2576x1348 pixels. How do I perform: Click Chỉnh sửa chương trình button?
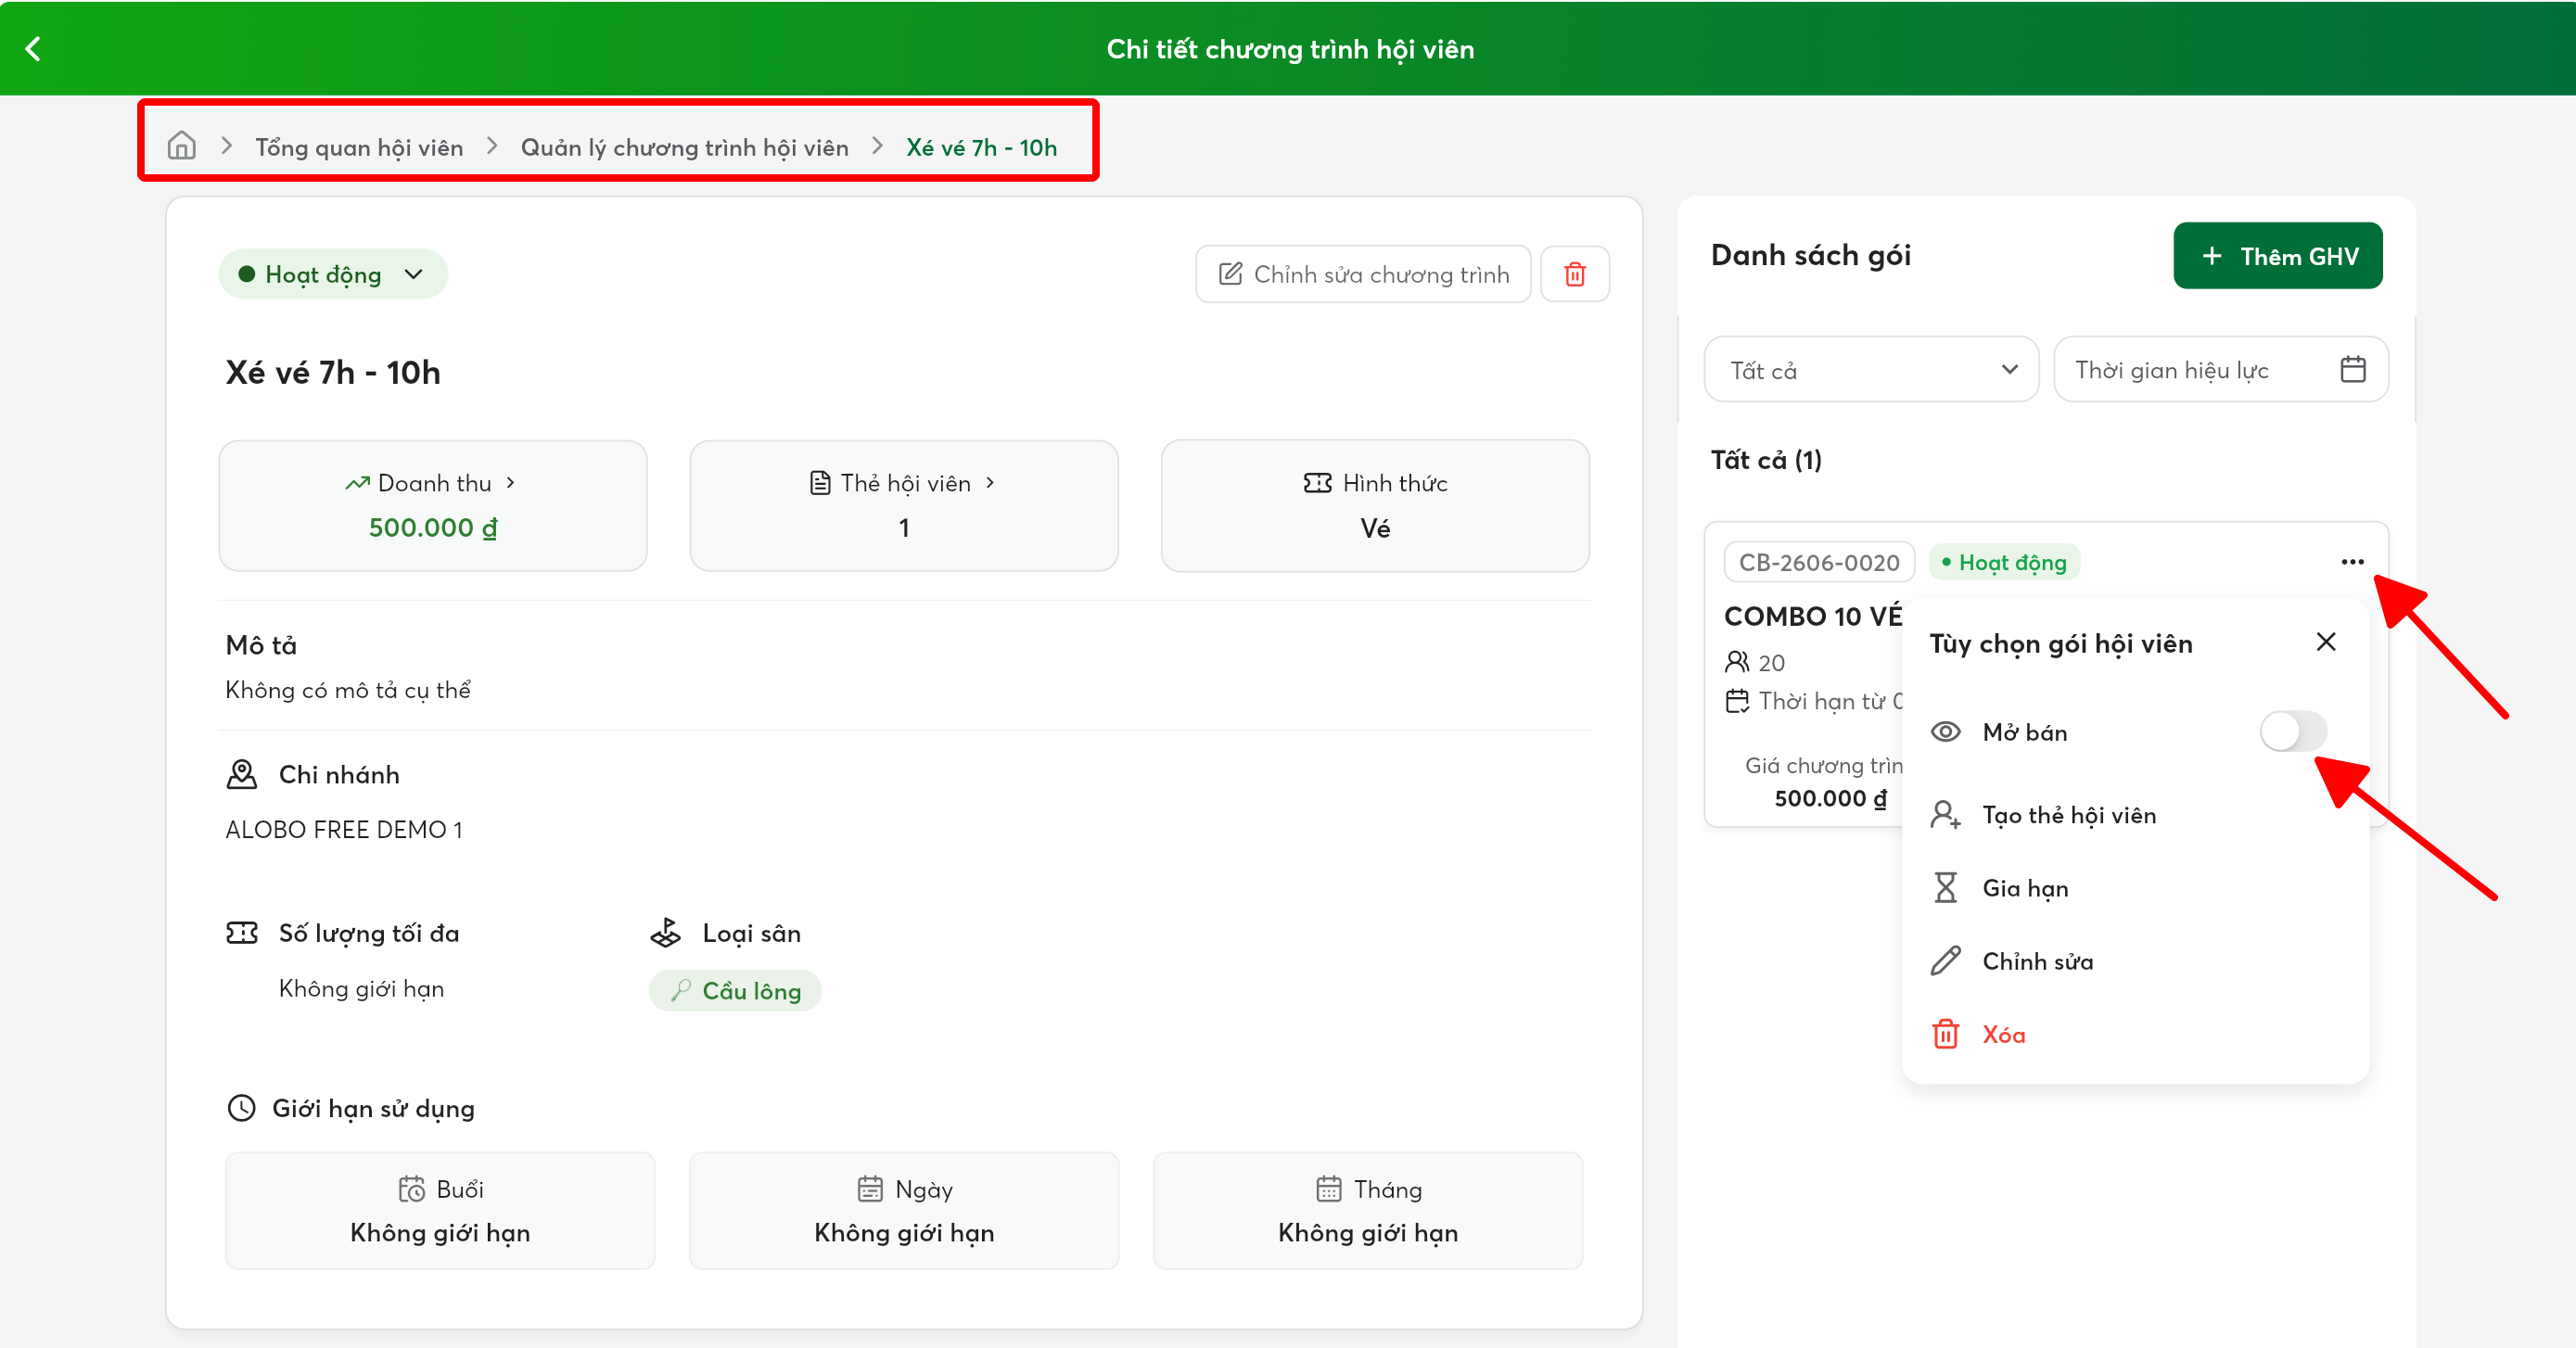click(1363, 274)
